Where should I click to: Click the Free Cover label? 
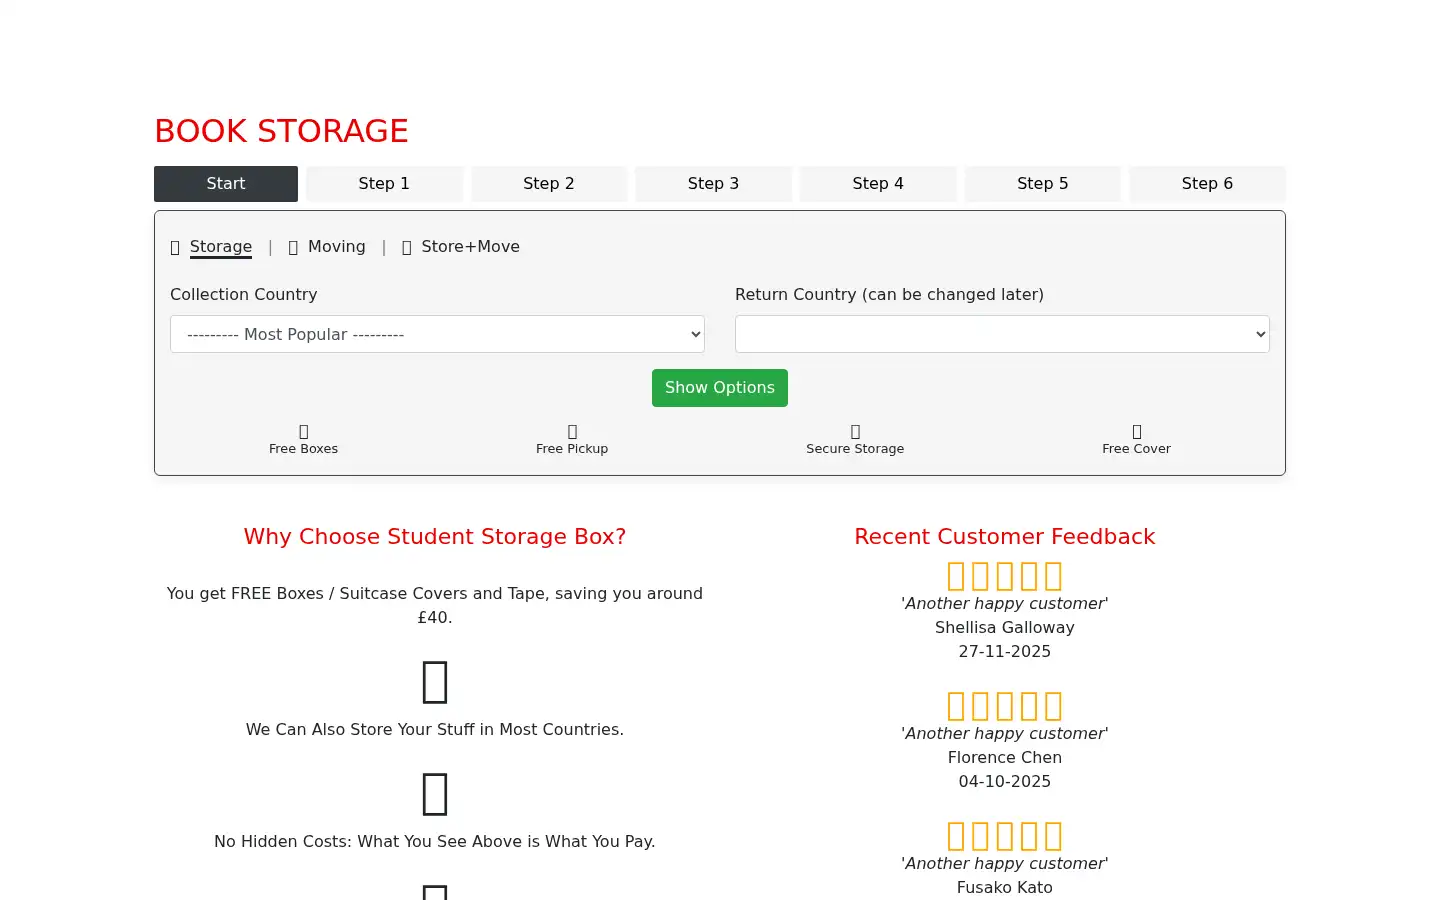pos(1137,449)
